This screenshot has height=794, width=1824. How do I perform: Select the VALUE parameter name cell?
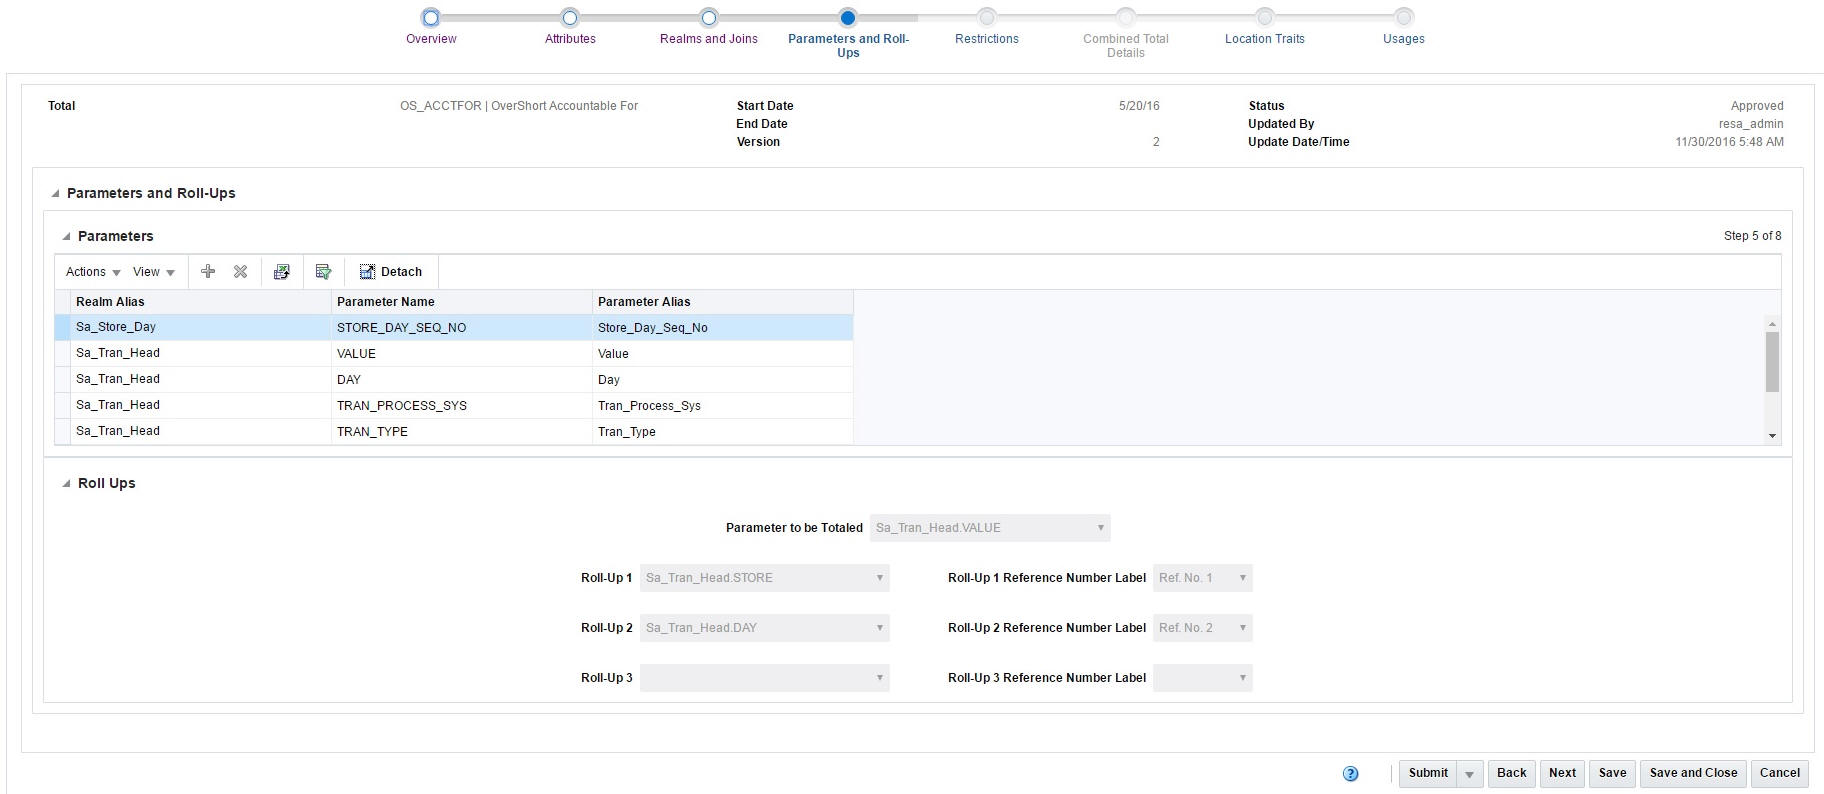click(x=462, y=354)
